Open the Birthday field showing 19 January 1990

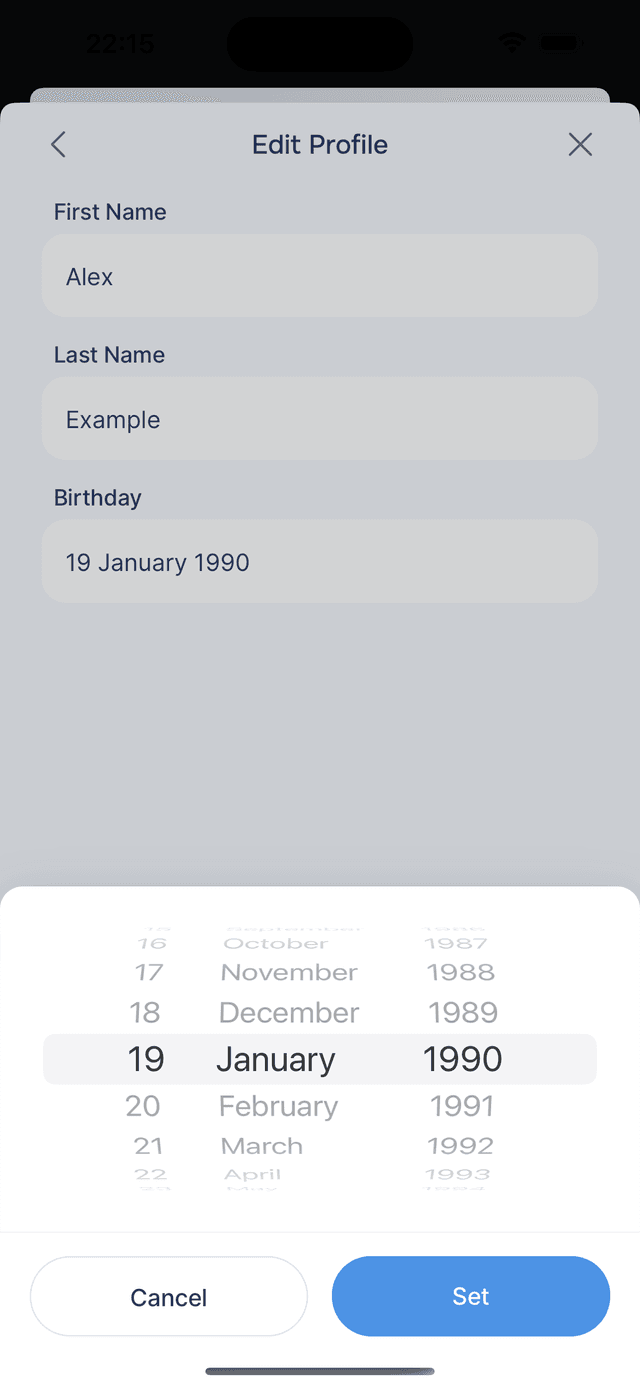320,561
